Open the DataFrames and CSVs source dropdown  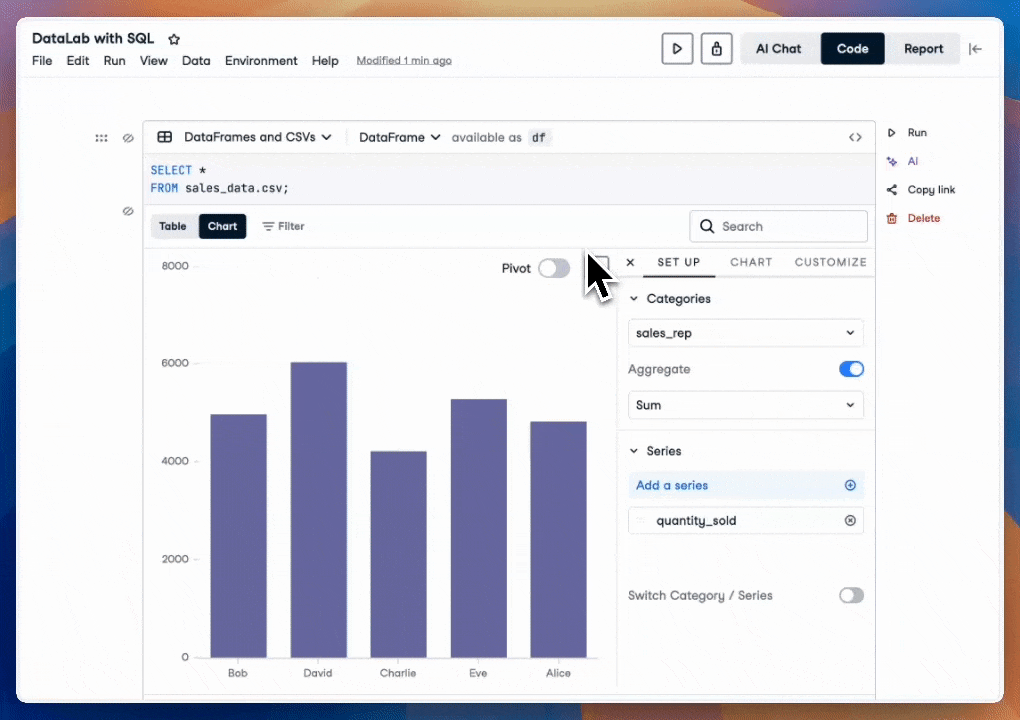click(258, 137)
